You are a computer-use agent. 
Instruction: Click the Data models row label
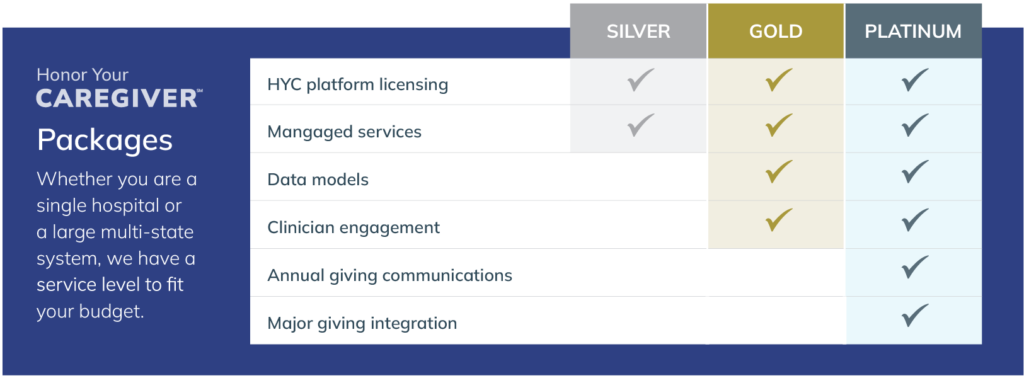pyautogui.click(x=318, y=180)
